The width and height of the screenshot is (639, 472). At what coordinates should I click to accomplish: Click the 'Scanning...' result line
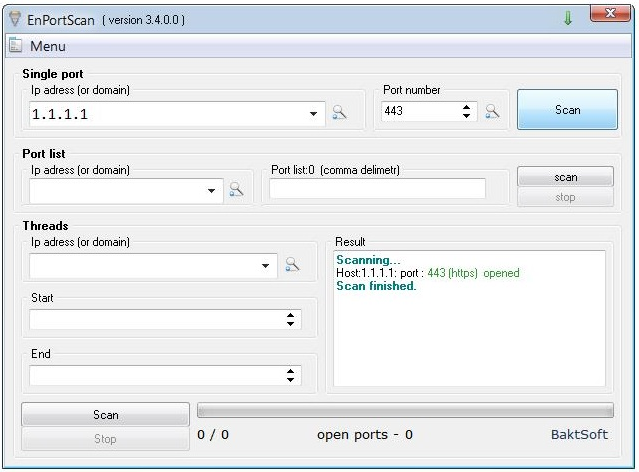coord(368,260)
